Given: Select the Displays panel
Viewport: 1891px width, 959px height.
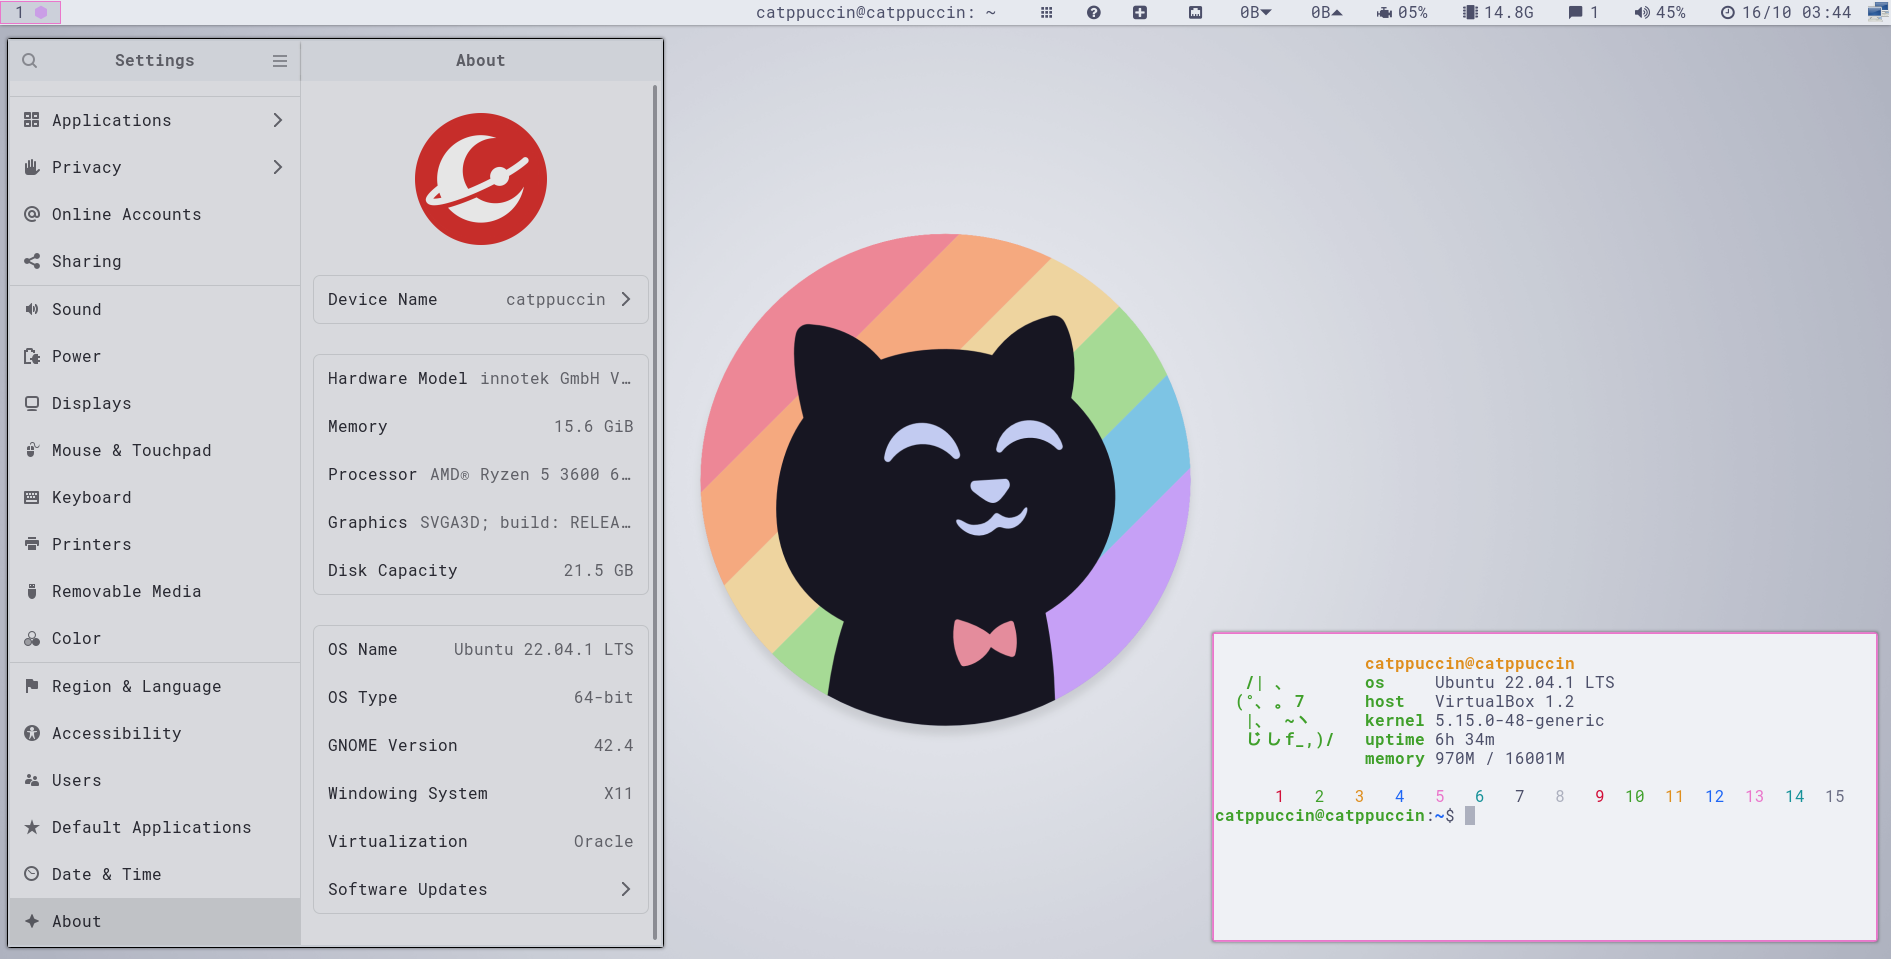Looking at the screenshot, I should click(x=154, y=403).
